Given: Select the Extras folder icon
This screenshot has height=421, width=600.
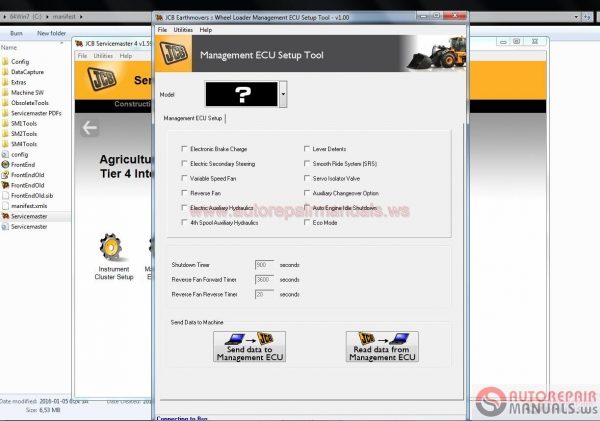Looking at the screenshot, I should (x=5, y=82).
